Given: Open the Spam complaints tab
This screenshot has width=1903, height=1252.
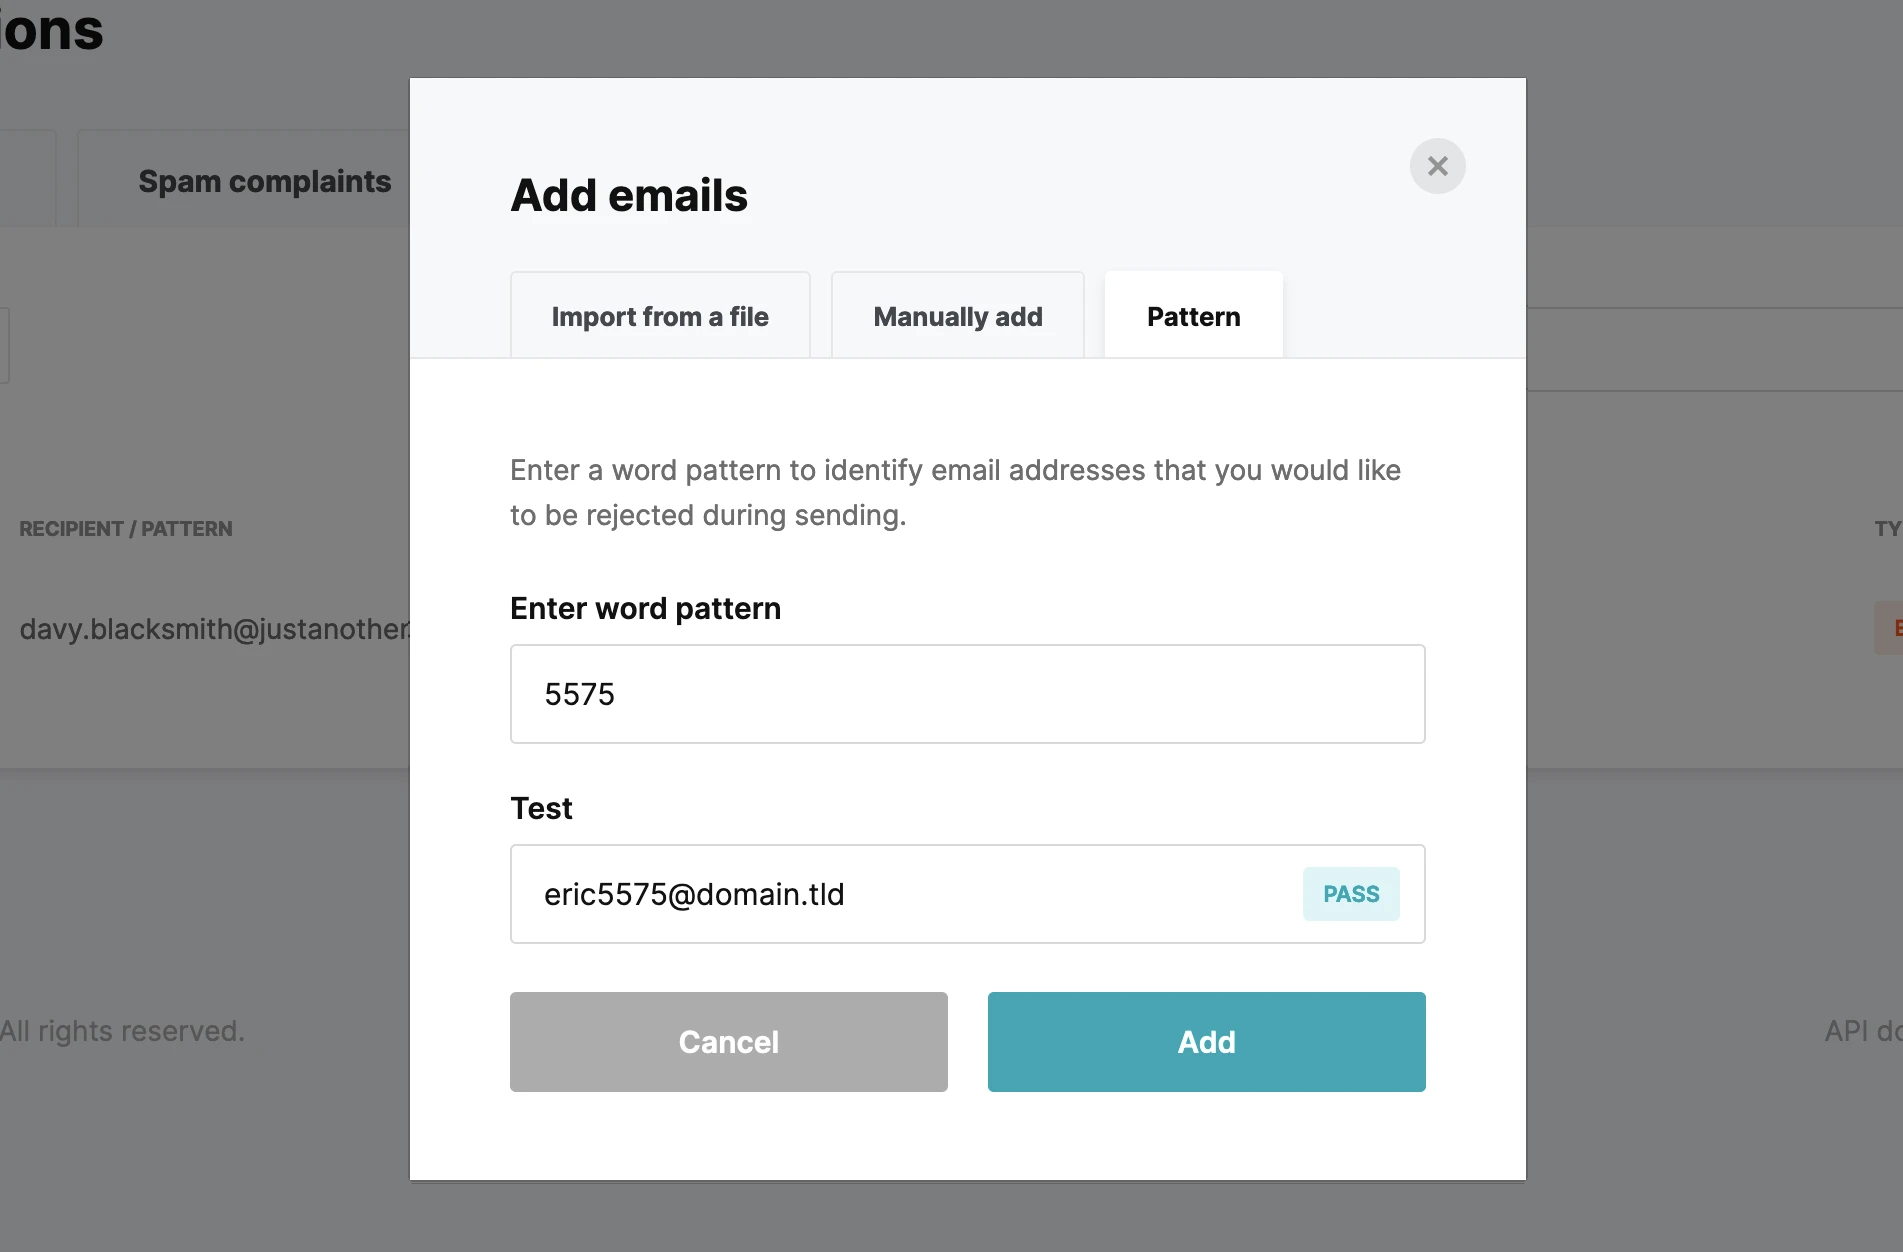Looking at the screenshot, I should [264, 181].
